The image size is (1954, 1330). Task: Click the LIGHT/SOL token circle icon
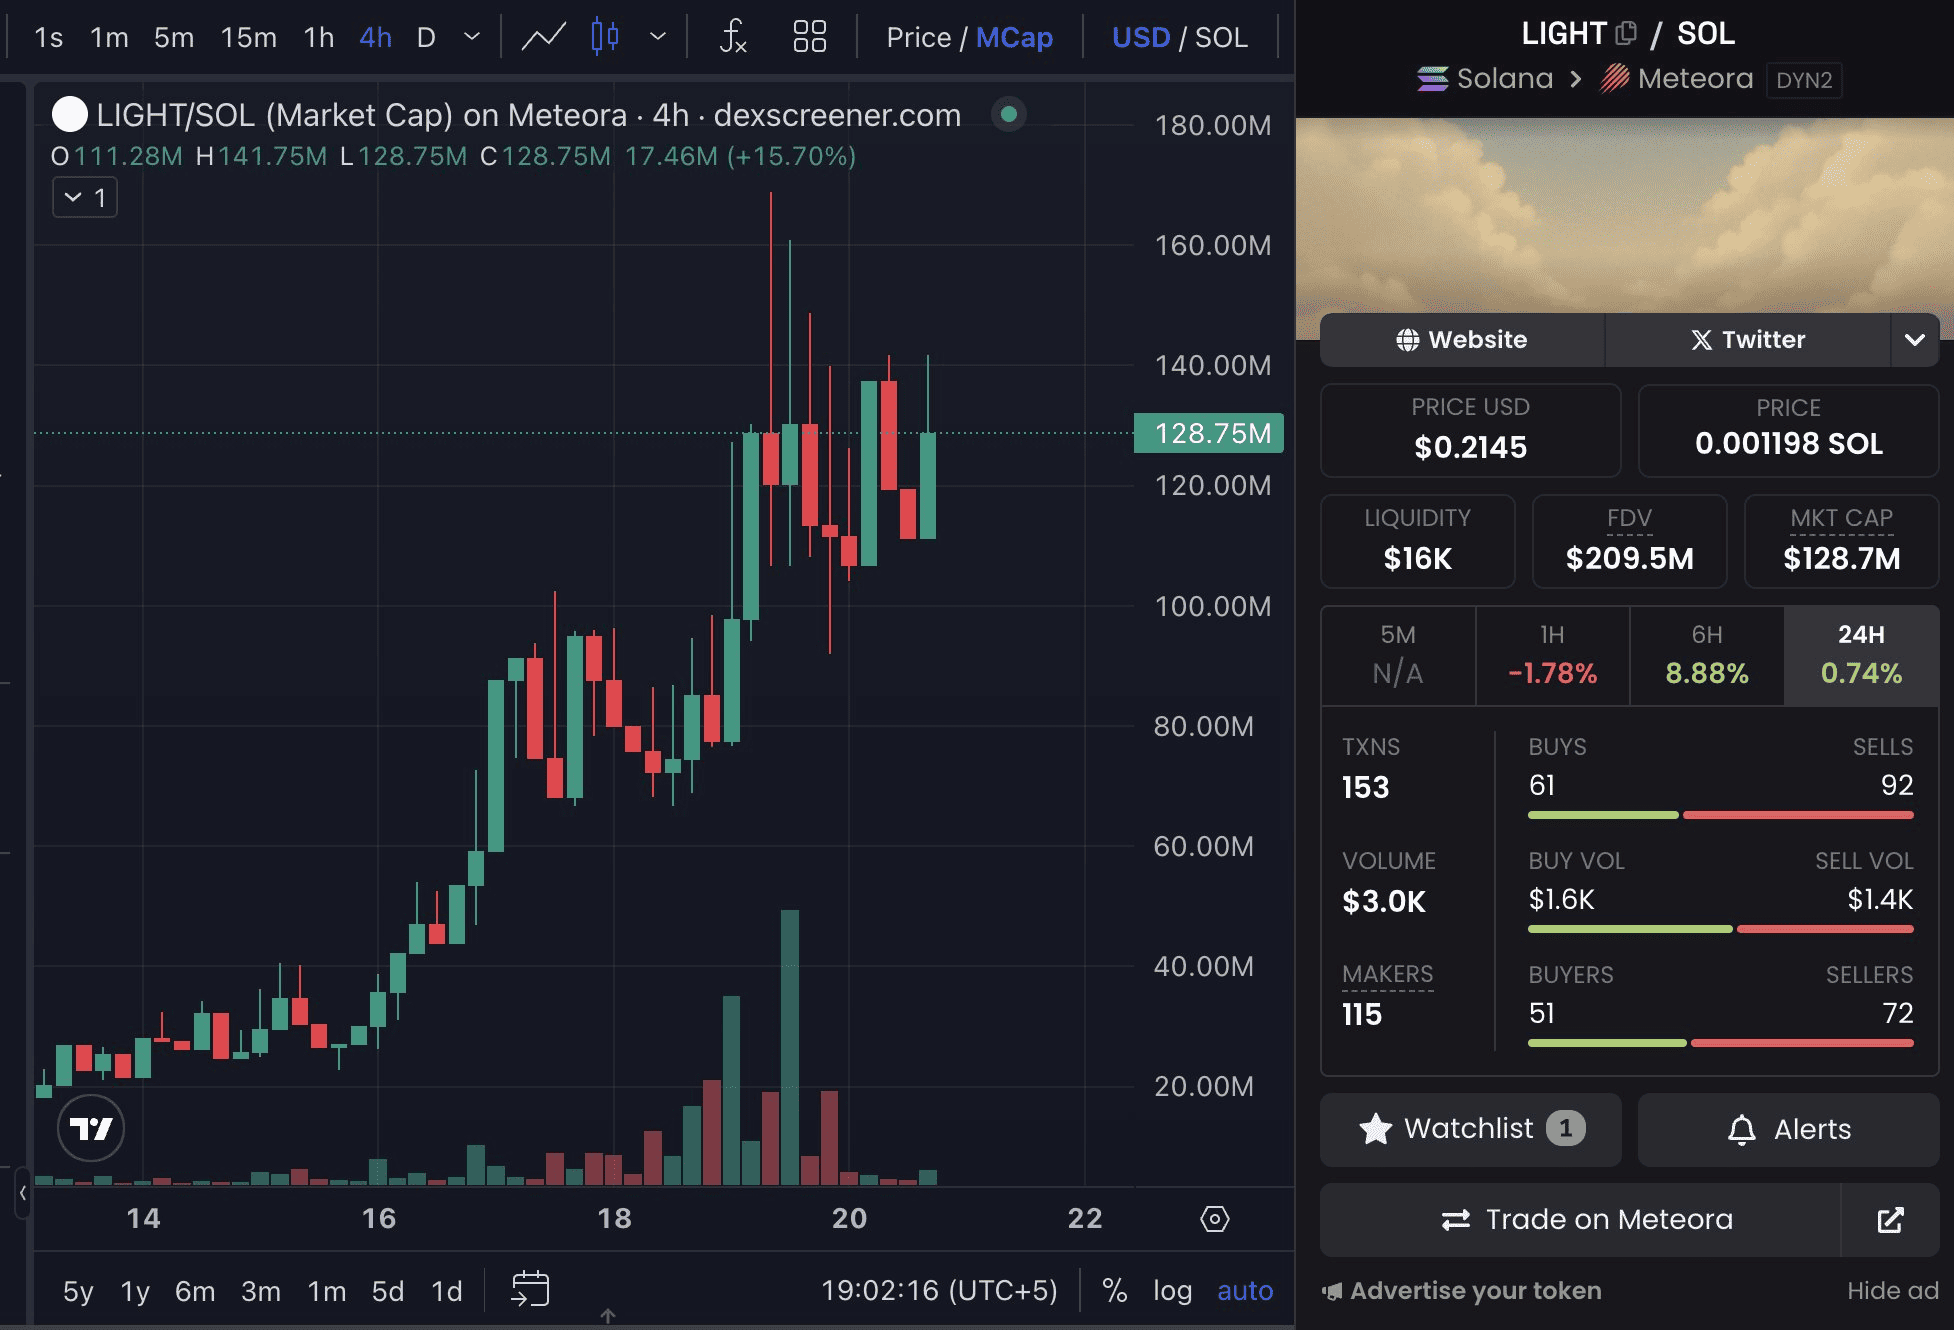[69, 114]
